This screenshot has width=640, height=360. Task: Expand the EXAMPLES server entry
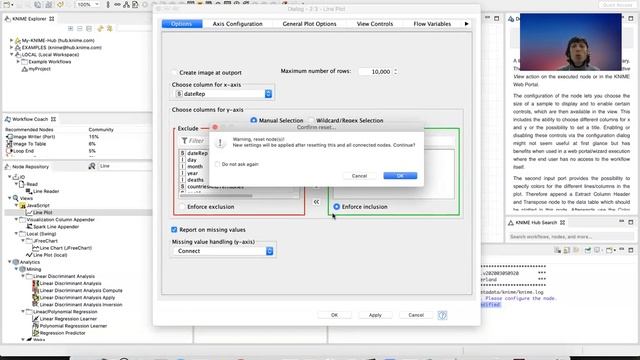11,47
